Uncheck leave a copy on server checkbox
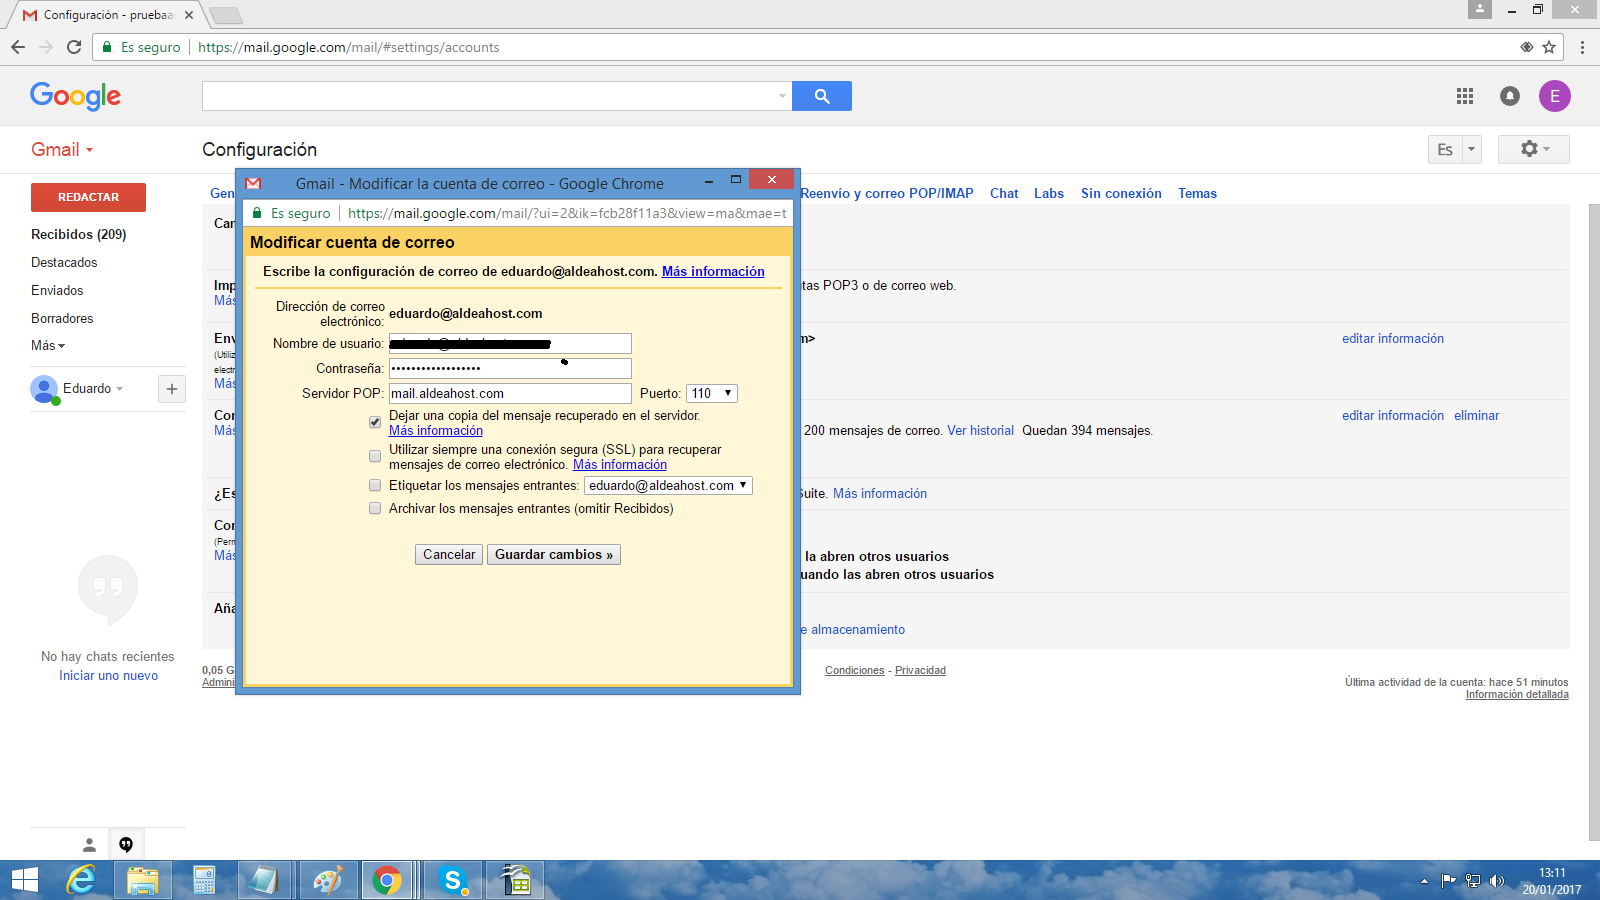Image resolution: width=1600 pixels, height=900 pixels. (x=375, y=422)
